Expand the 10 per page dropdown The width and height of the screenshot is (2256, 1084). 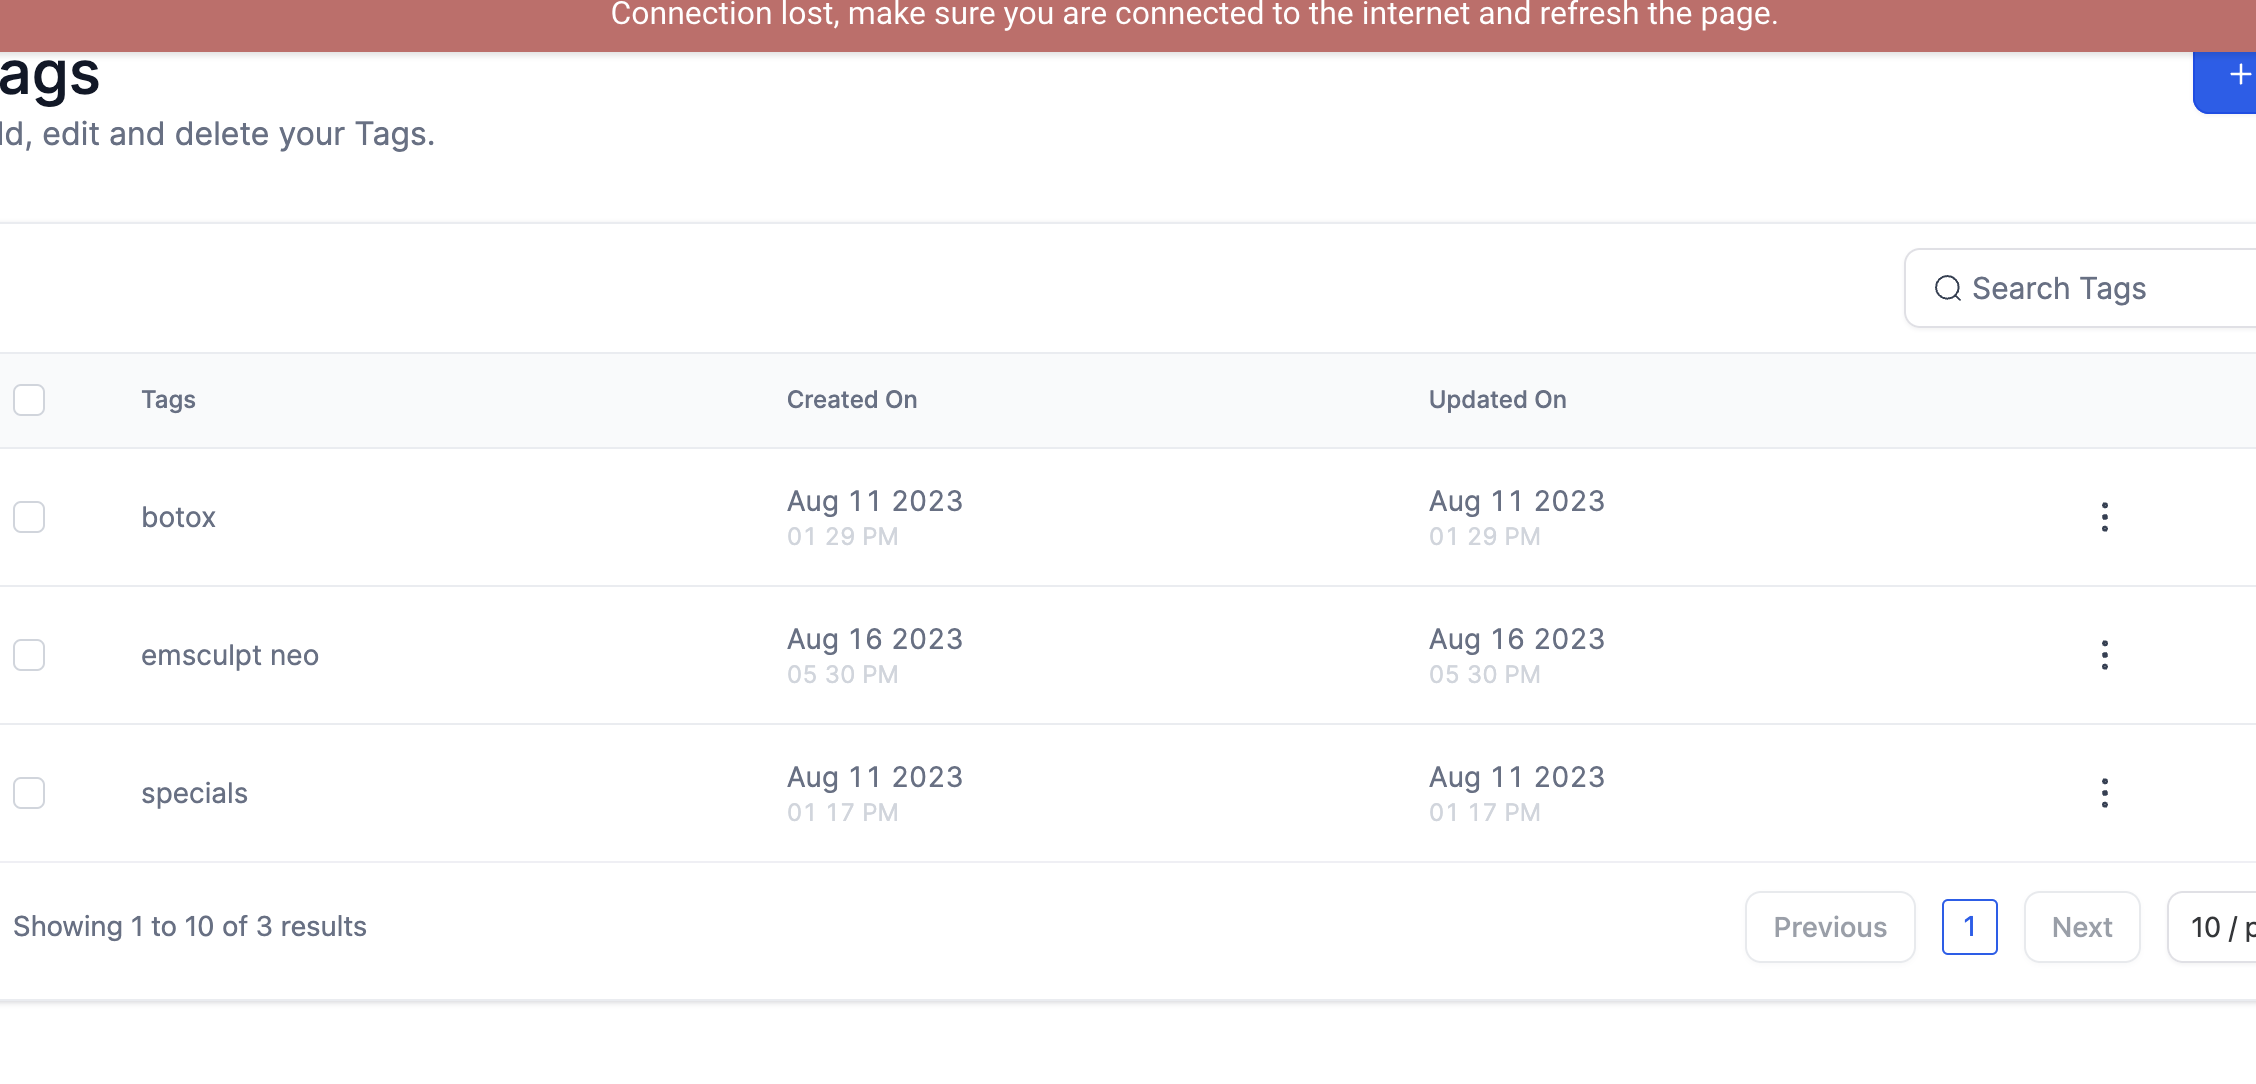coord(2212,927)
